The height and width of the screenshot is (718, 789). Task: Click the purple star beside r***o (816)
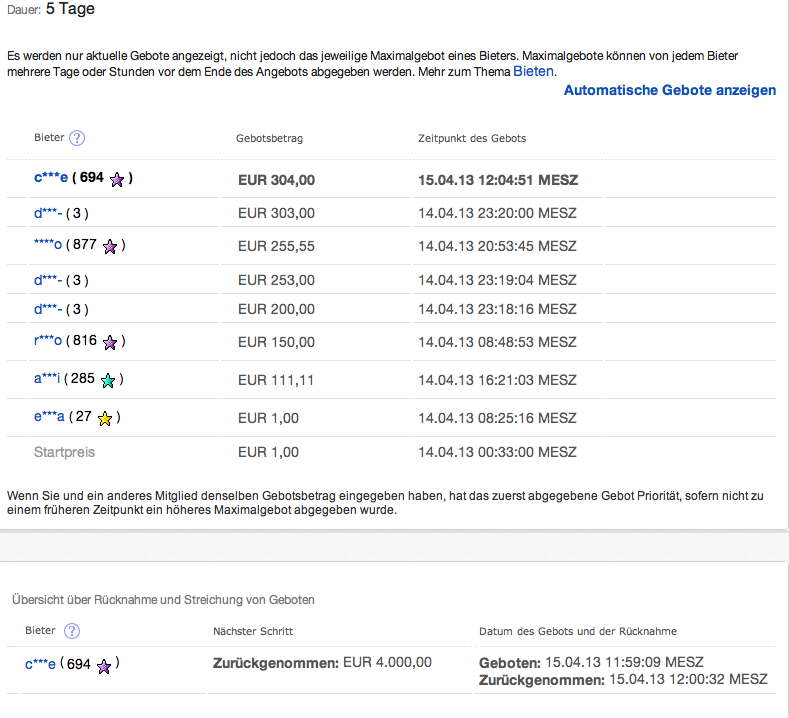pos(110,342)
